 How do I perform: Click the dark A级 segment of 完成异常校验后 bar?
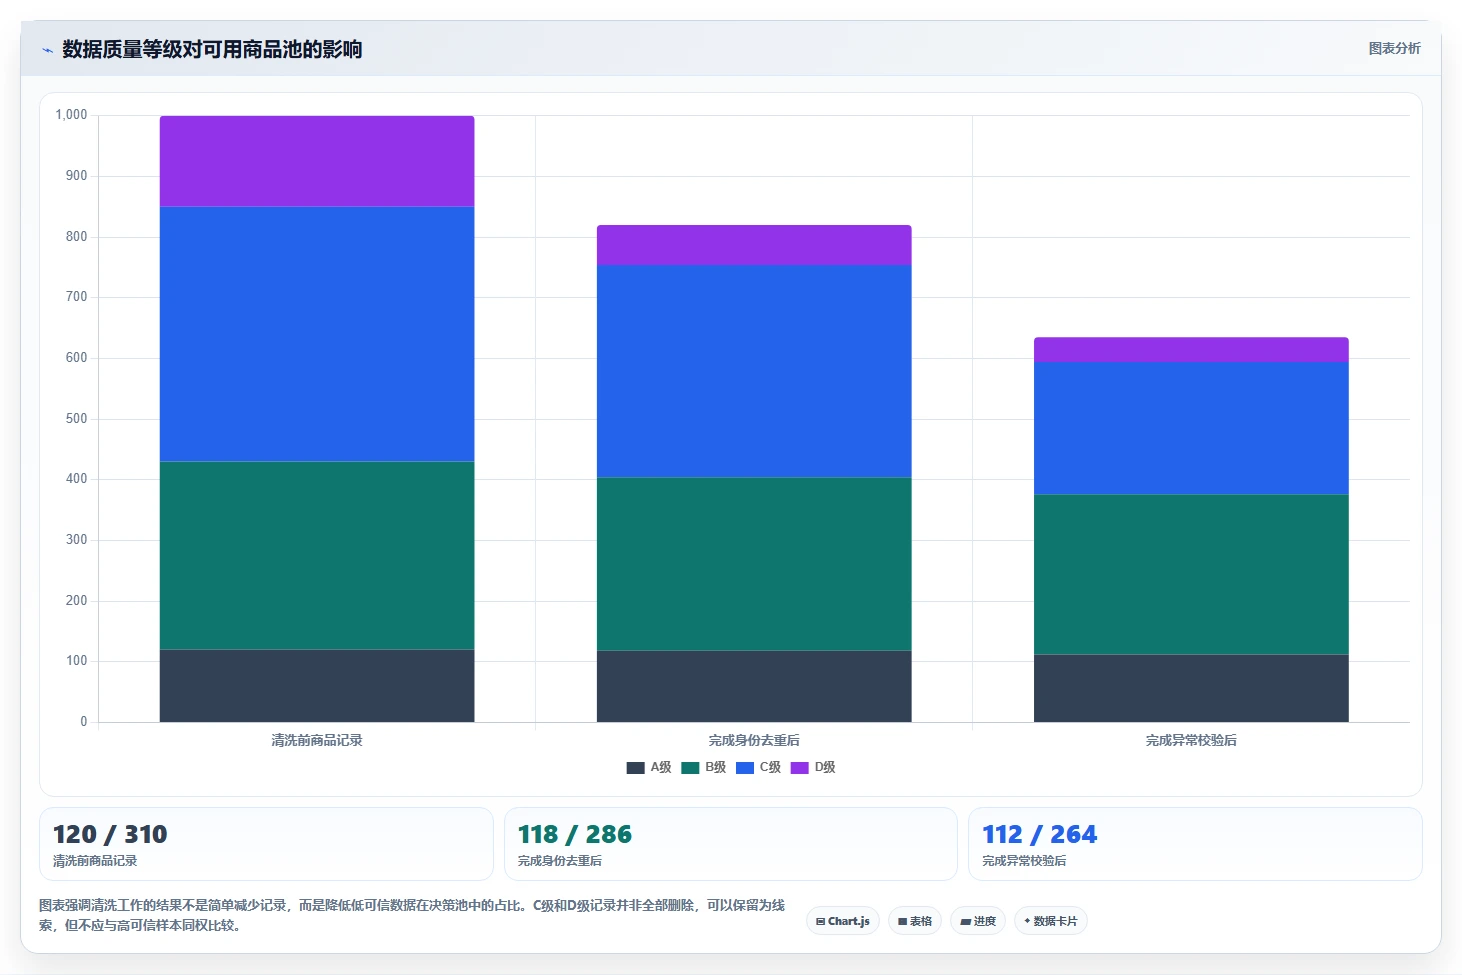1191,688
